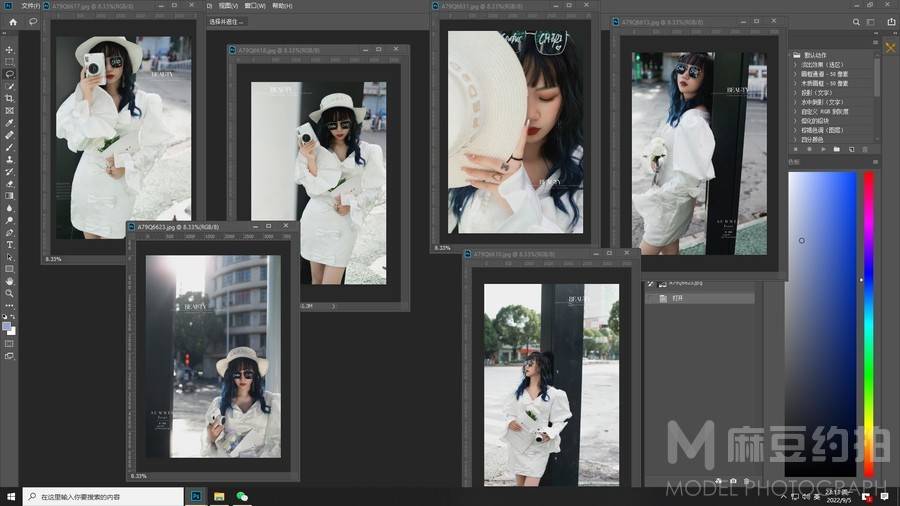Select the Hand tool
900x506 pixels.
pyautogui.click(x=9, y=281)
